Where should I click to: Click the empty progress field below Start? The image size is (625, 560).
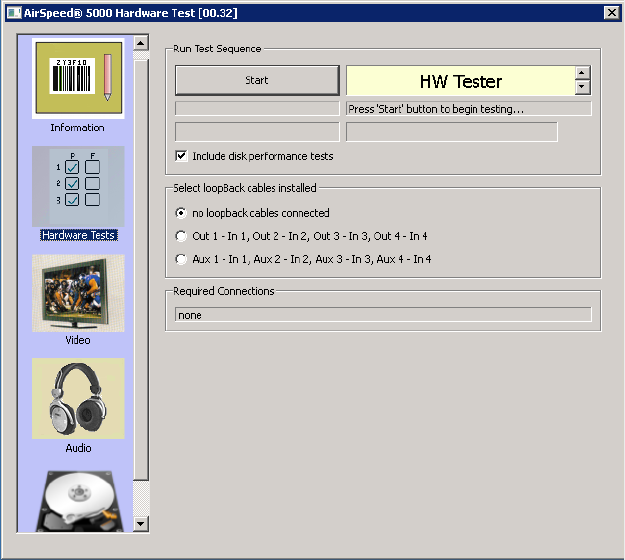tap(257, 108)
